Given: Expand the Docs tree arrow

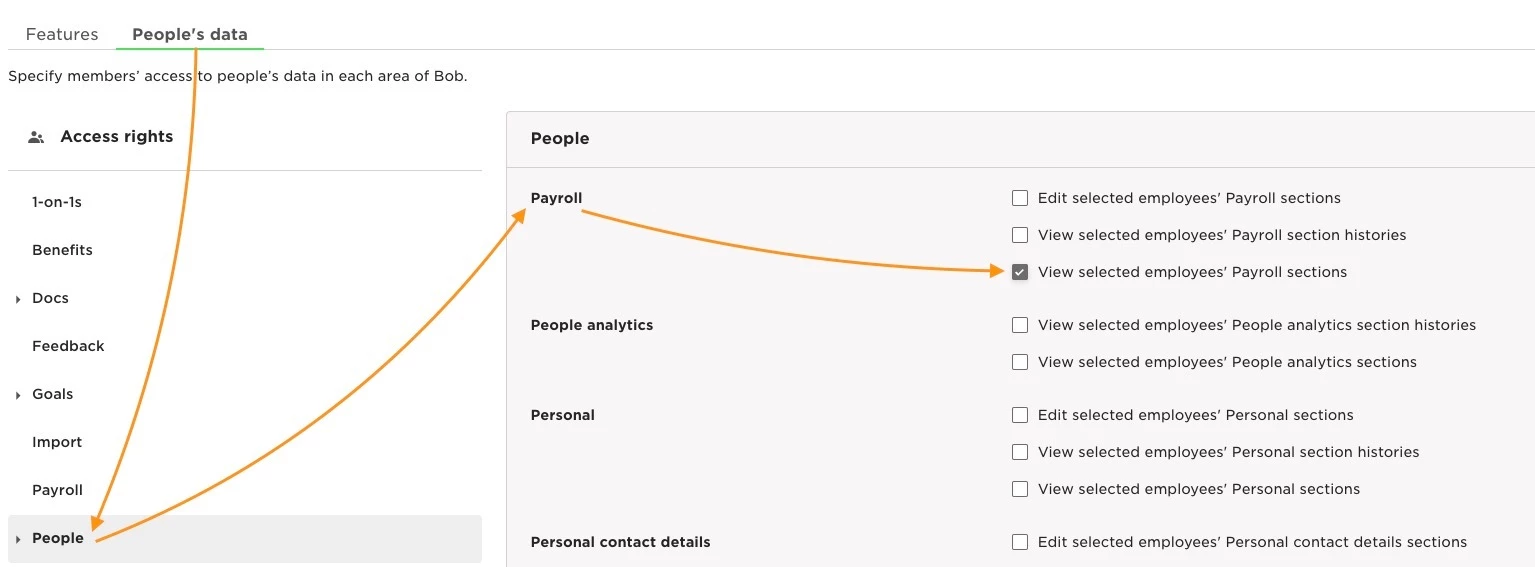Looking at the screenshot, I should coord(18,299).
